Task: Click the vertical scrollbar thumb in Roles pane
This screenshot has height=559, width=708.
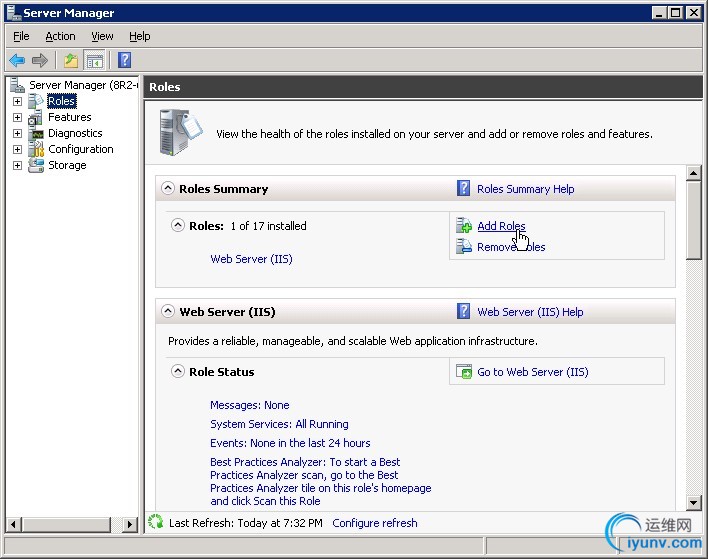Action: coord(693,220)
